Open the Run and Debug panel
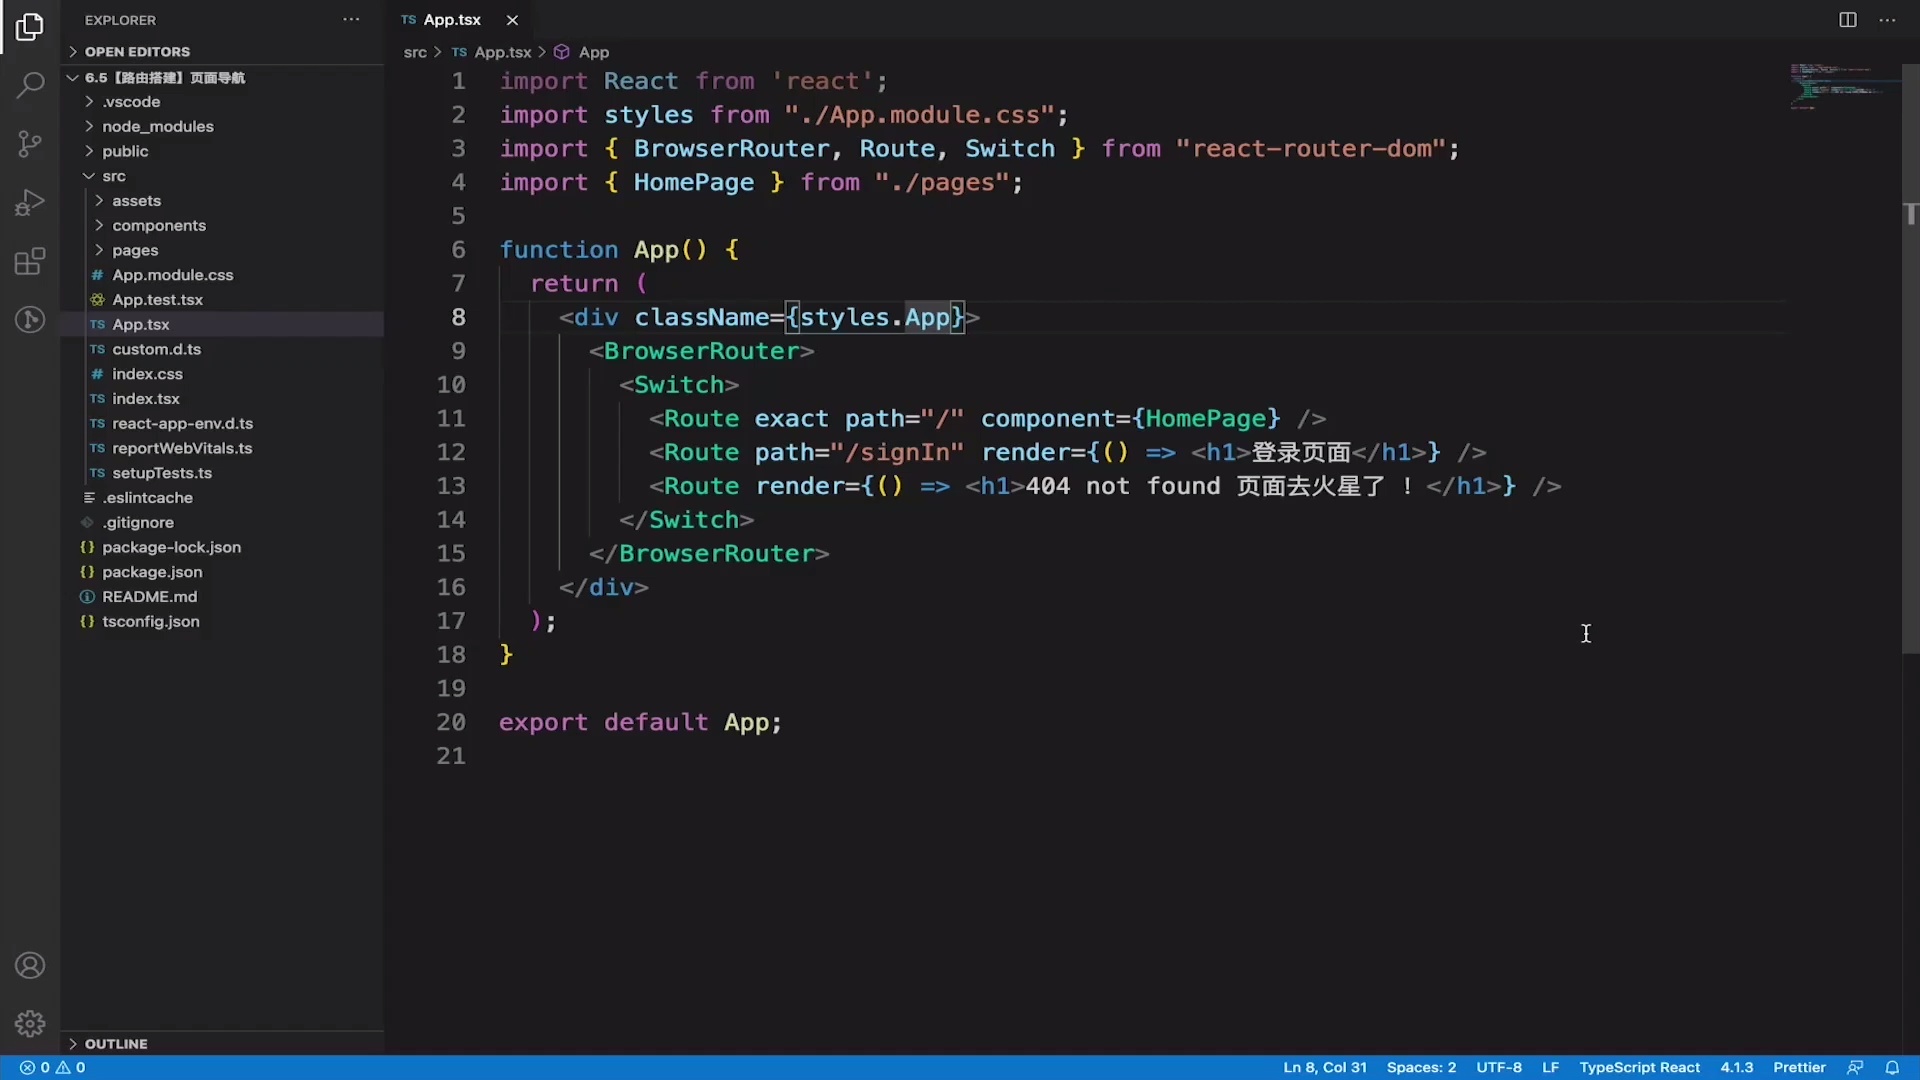The height and width of the screenshot is (1080, 1920). 30,202
